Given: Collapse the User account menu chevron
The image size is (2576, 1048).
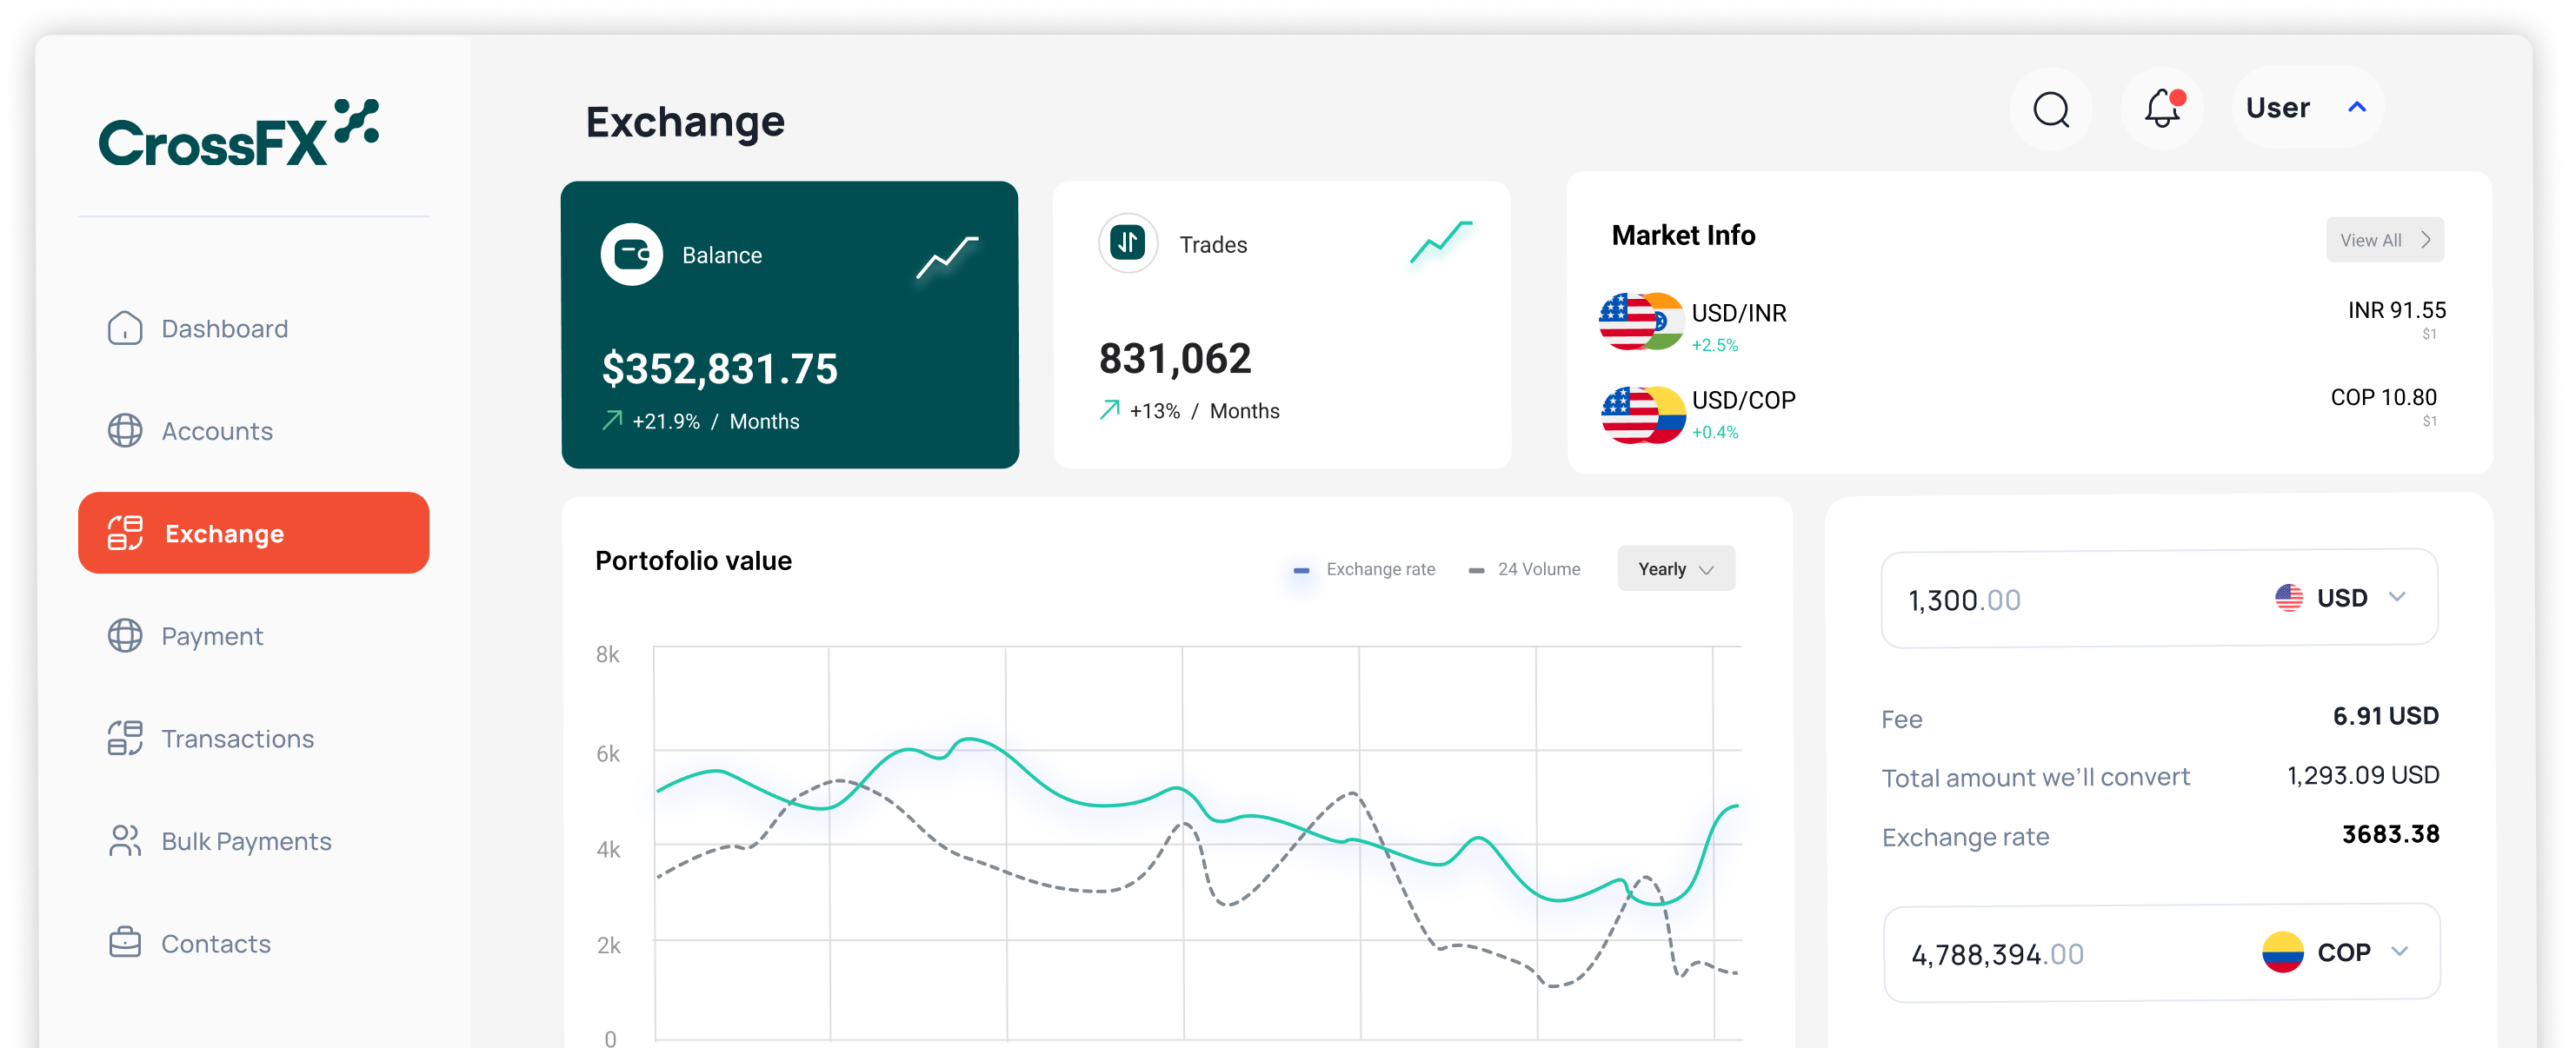Looking at the screenshot, I should coord(2355,106).
